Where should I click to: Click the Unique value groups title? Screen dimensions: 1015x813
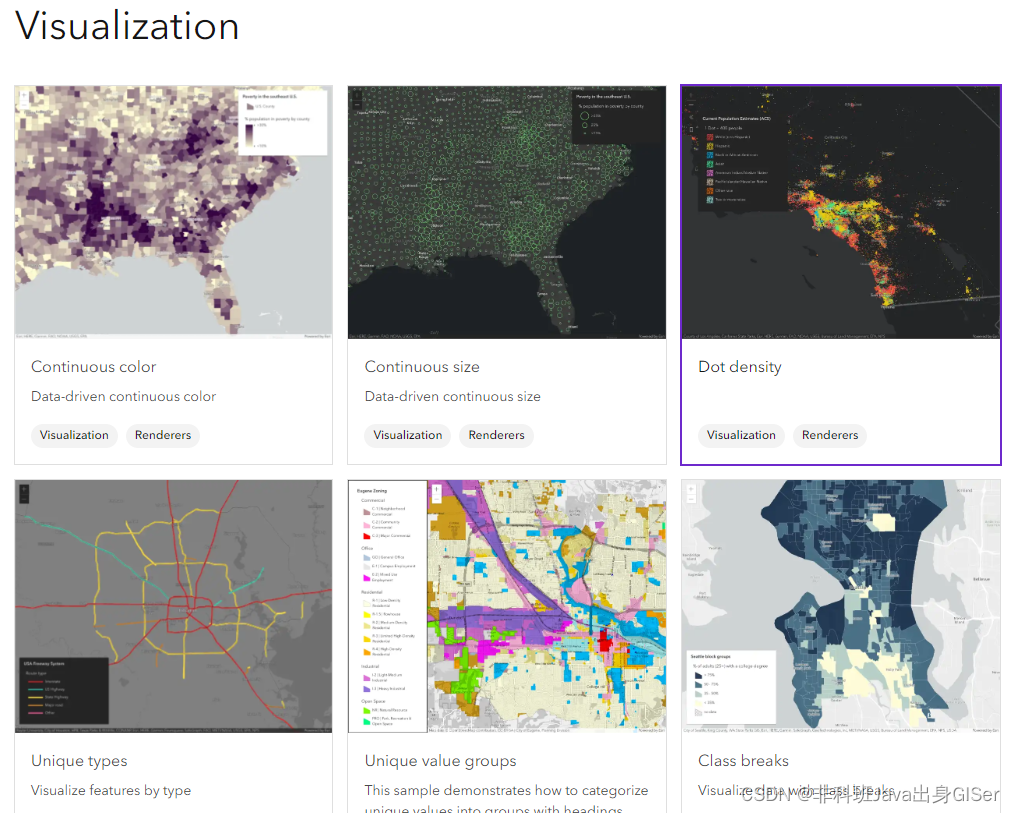[440, 761]
